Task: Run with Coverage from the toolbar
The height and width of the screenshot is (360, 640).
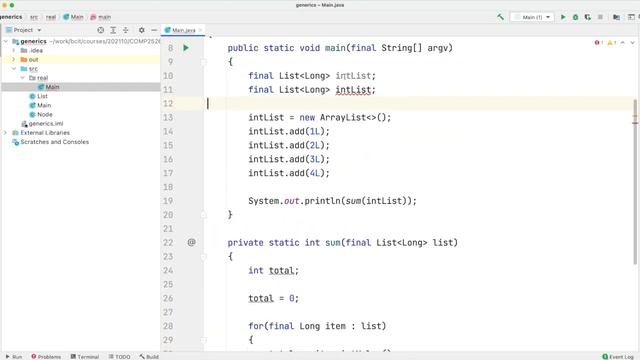Action: click(x=587, y=17)
